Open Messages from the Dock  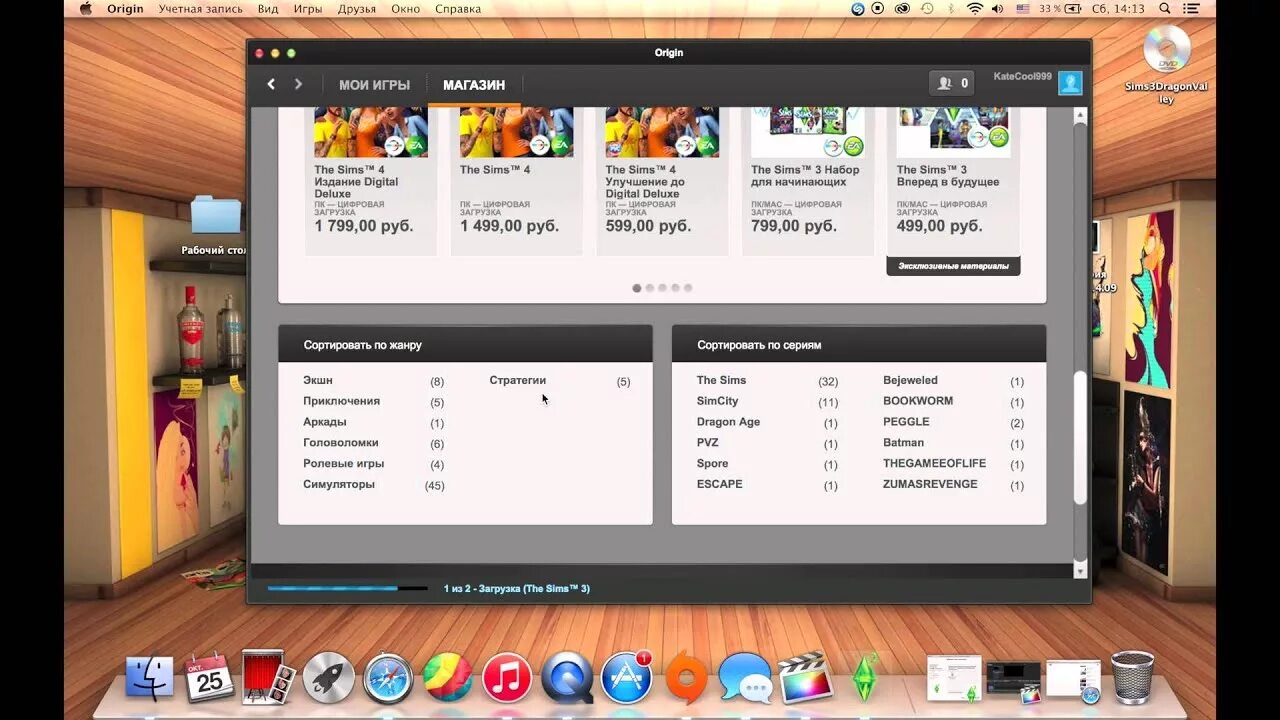pyautogui.click(x=746, y=679)
